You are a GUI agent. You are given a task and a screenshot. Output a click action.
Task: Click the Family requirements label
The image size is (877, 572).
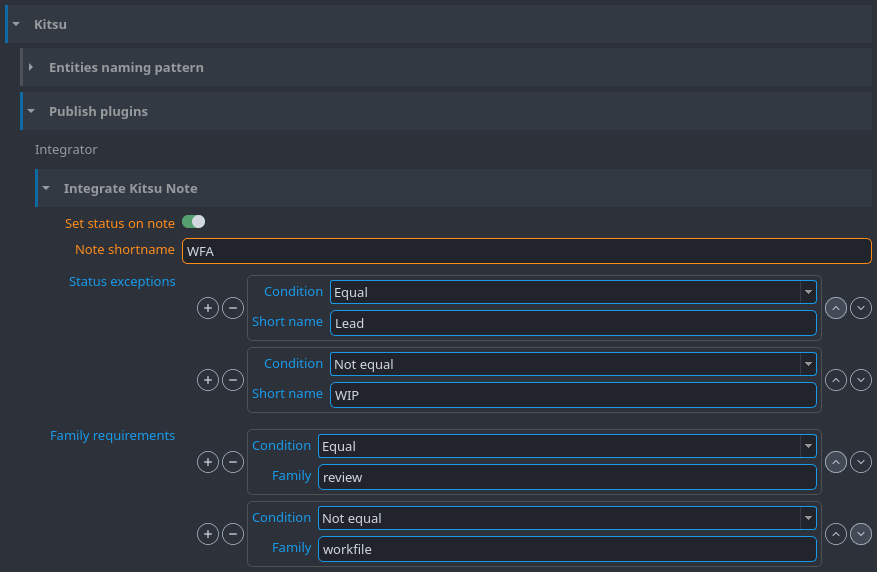click(x=112, y=436)
